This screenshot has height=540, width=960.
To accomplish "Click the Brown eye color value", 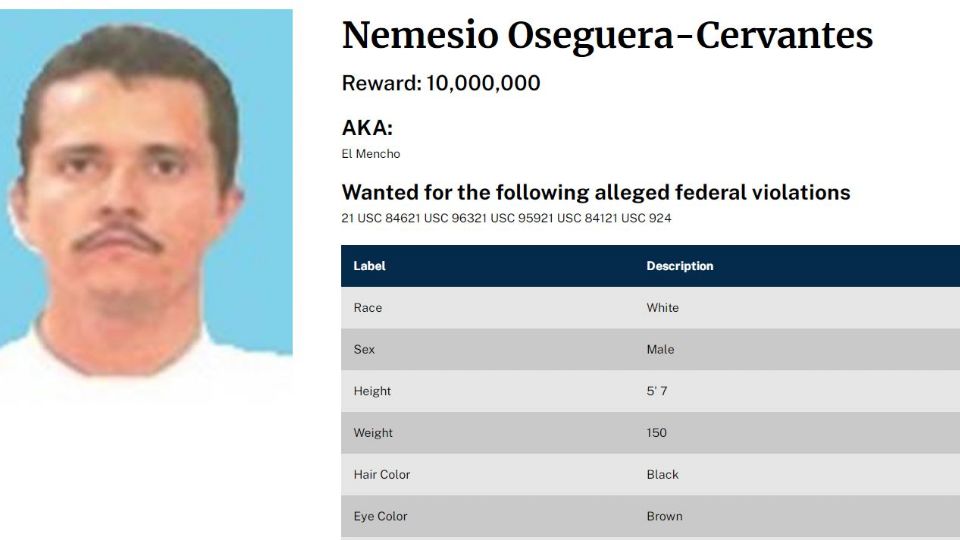I will 664,517.
